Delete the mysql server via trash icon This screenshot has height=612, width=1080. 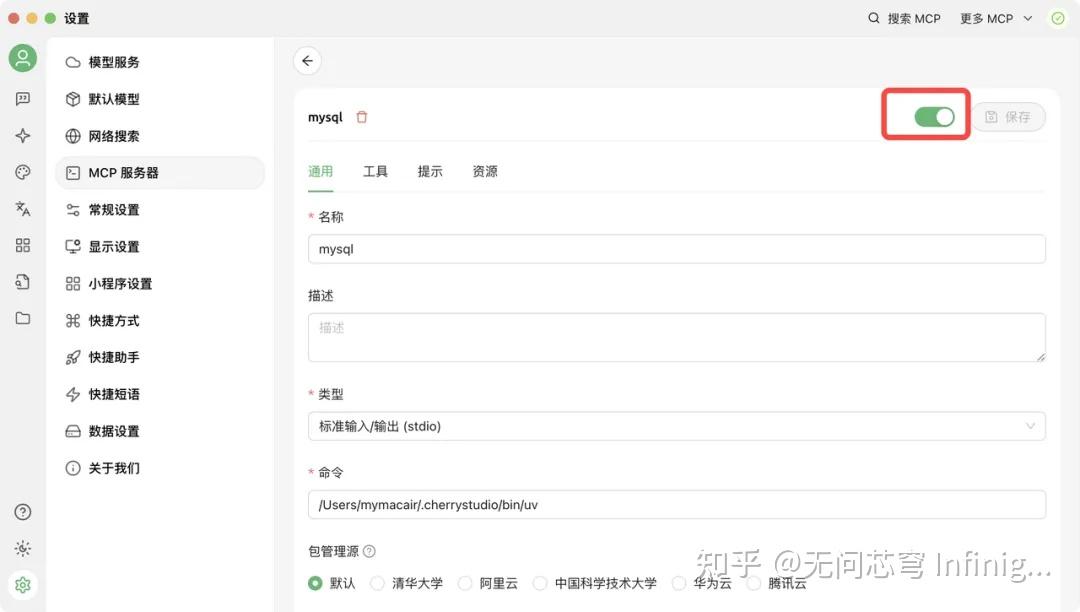(361, 117)
